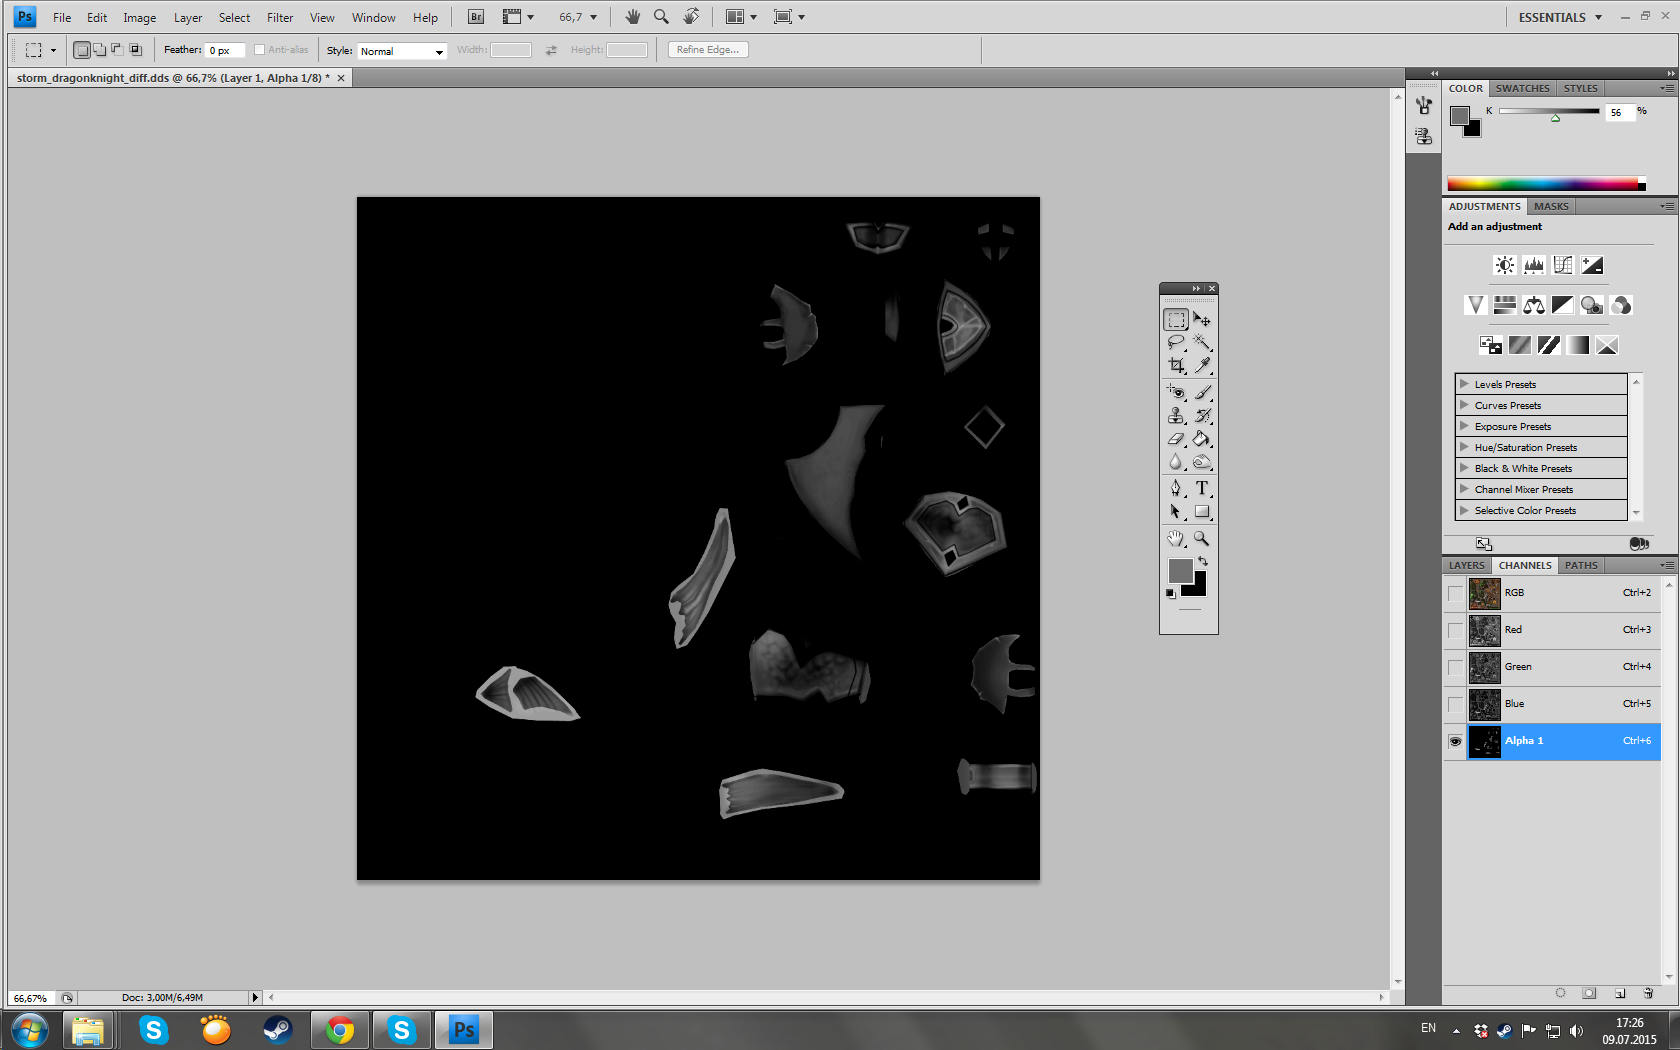Pick the Clone Stamp tool
The height and width of the screenshot is (1050, 1680).
click(x=1176, y=415)
